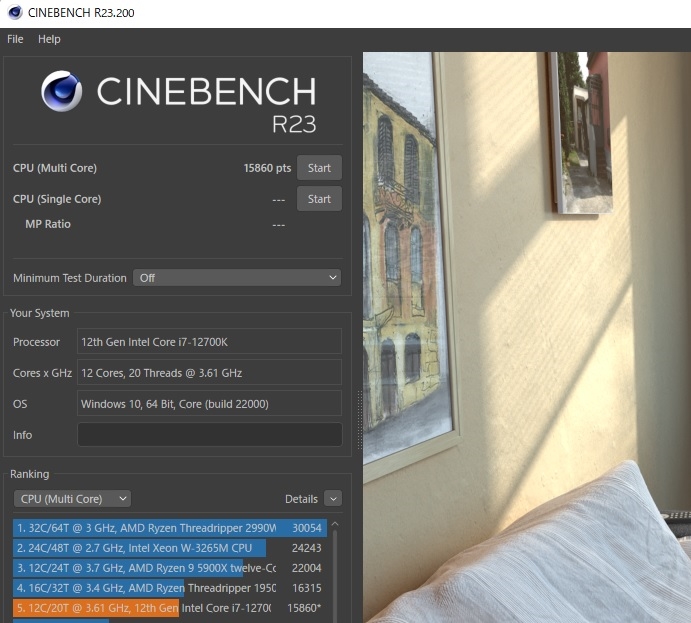Click the rendered room preview image
The image size is (691, 623).
point(527,337)
